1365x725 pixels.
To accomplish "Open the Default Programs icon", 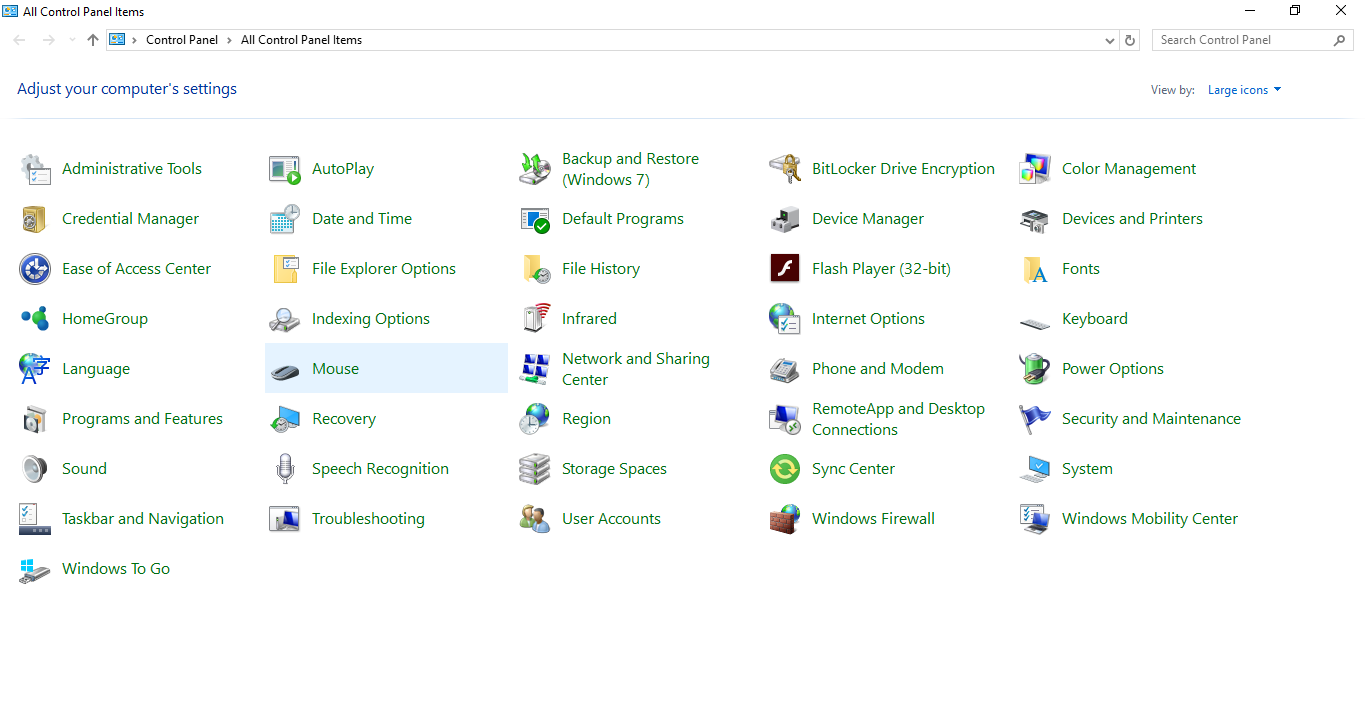I will tap(535, 219).
